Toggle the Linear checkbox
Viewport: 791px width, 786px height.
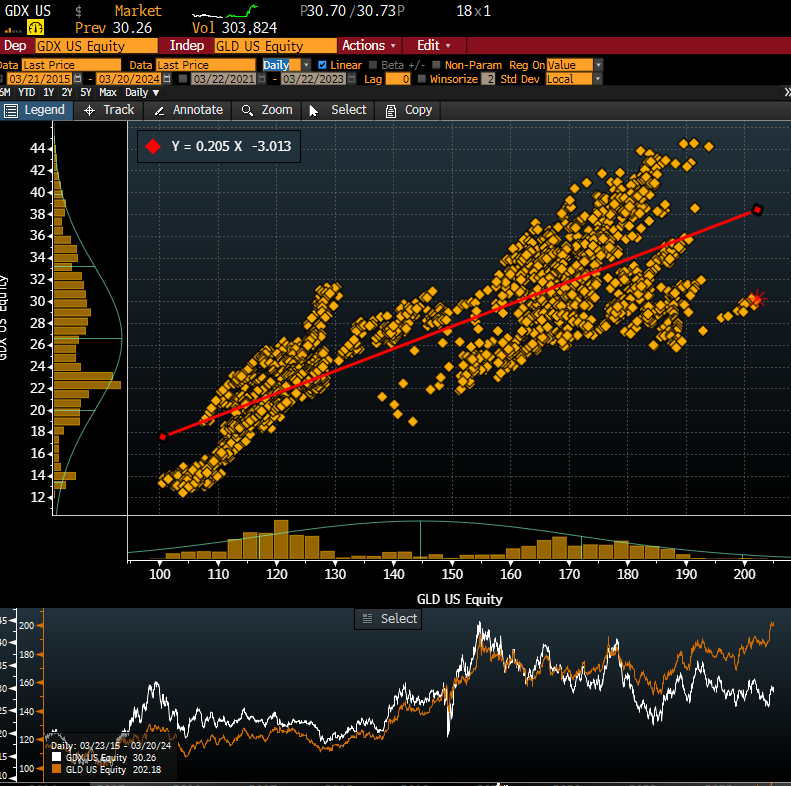click(322, 65)
